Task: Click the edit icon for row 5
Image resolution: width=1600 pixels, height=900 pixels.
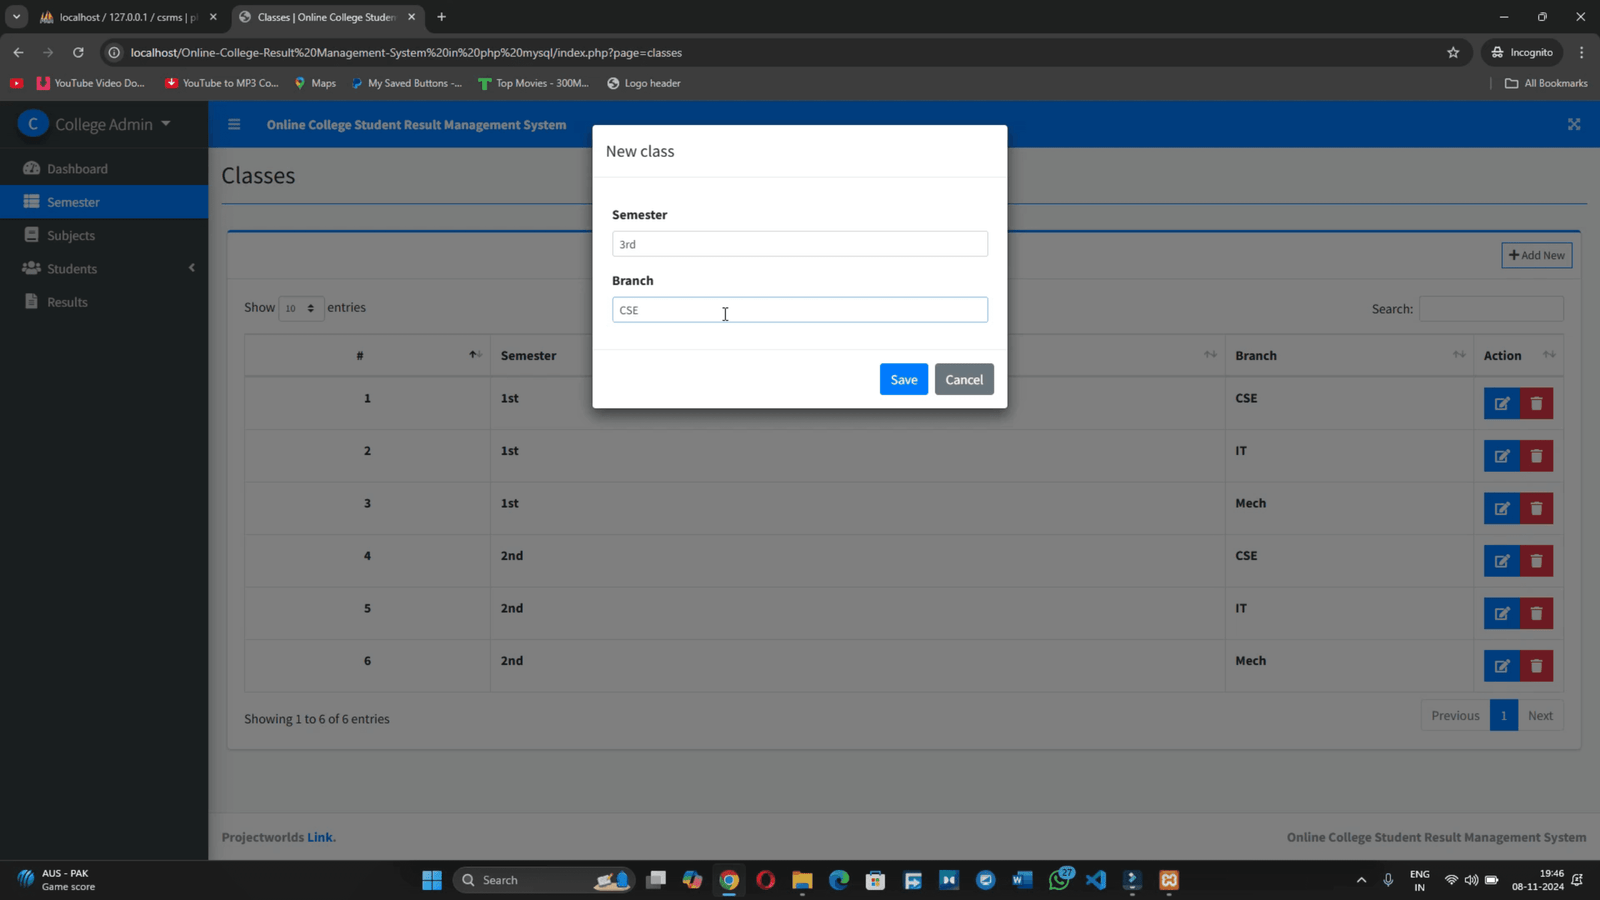Action: tap(1501, 614)
